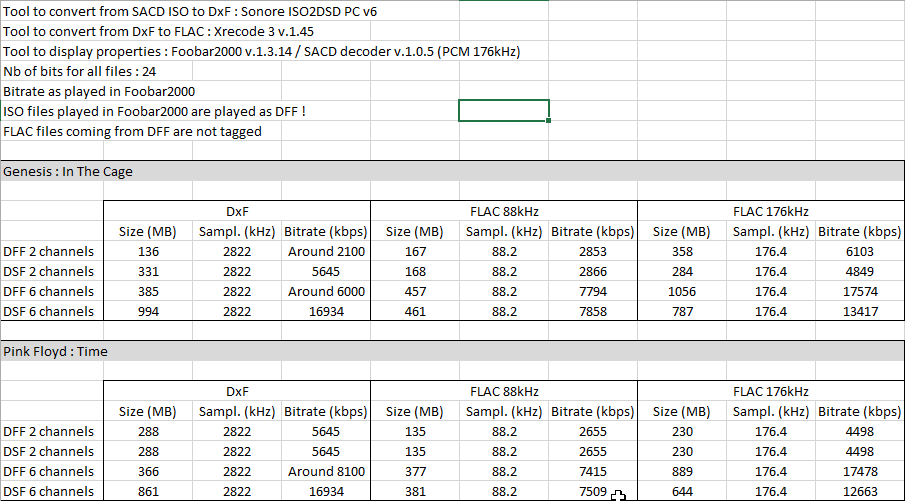Select the 16934 bitrate in the Pink Floyd table
The image size is (905, 501).
[x=326, y=492]
